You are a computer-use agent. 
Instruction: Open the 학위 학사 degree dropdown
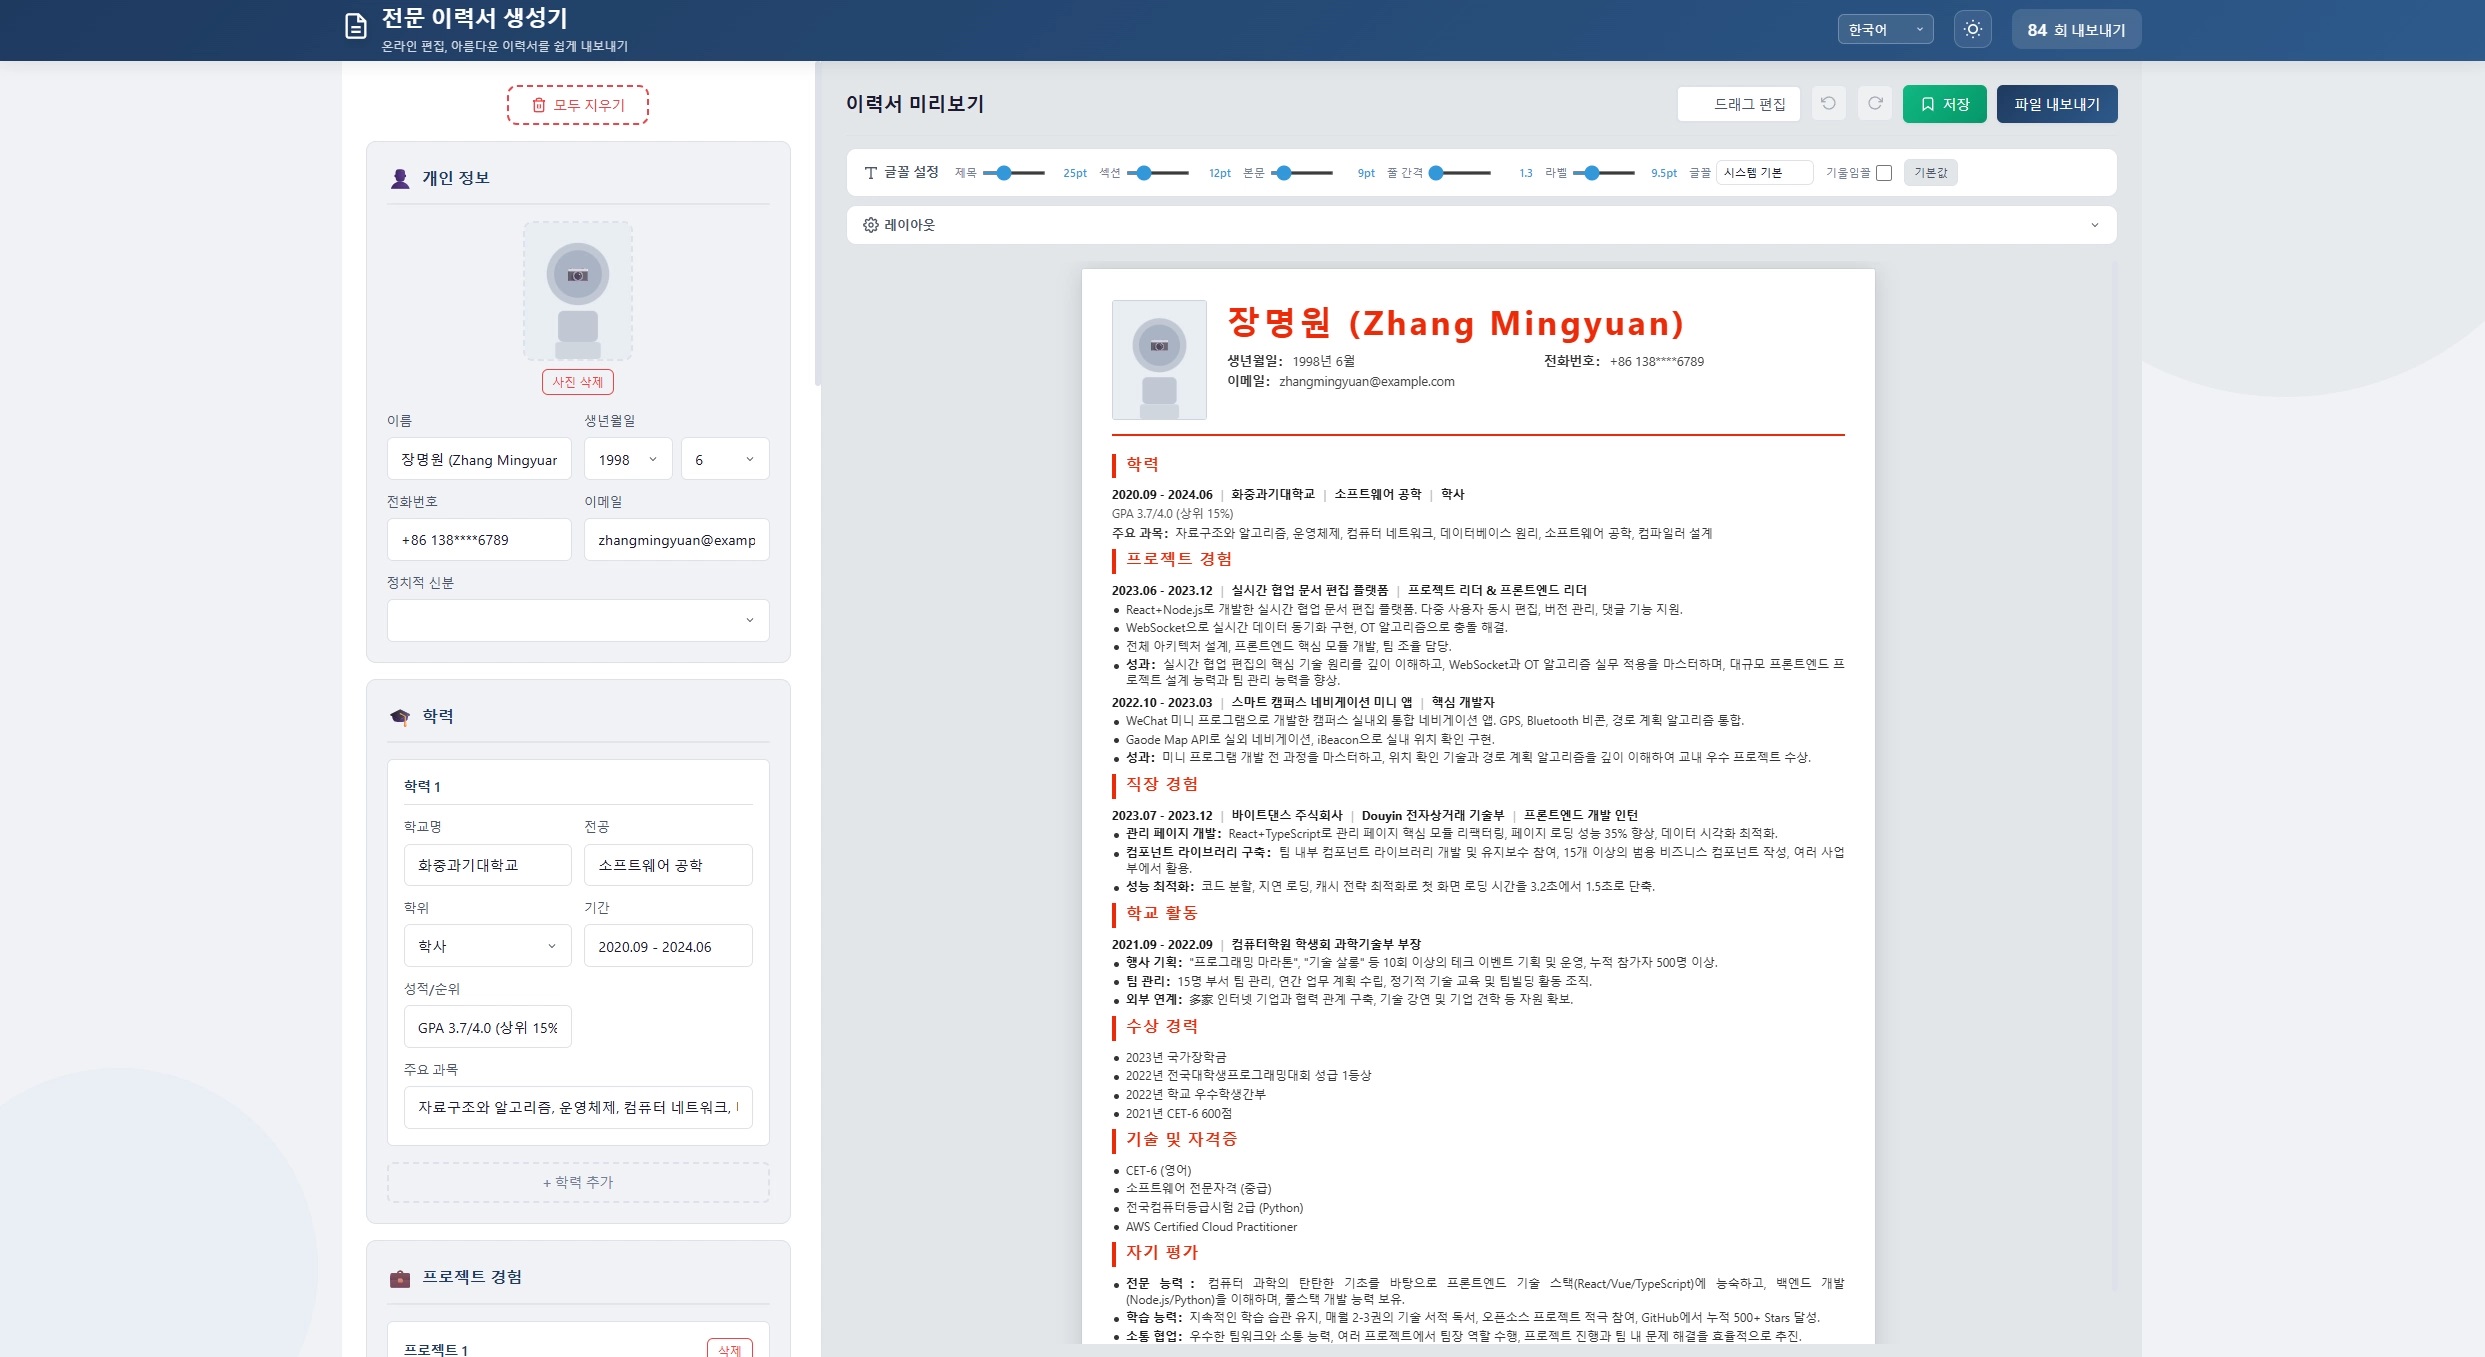(x=487, y=946)
